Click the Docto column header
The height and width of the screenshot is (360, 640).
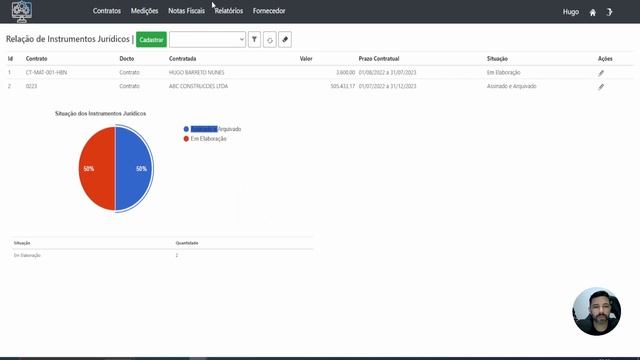[127, 59]
